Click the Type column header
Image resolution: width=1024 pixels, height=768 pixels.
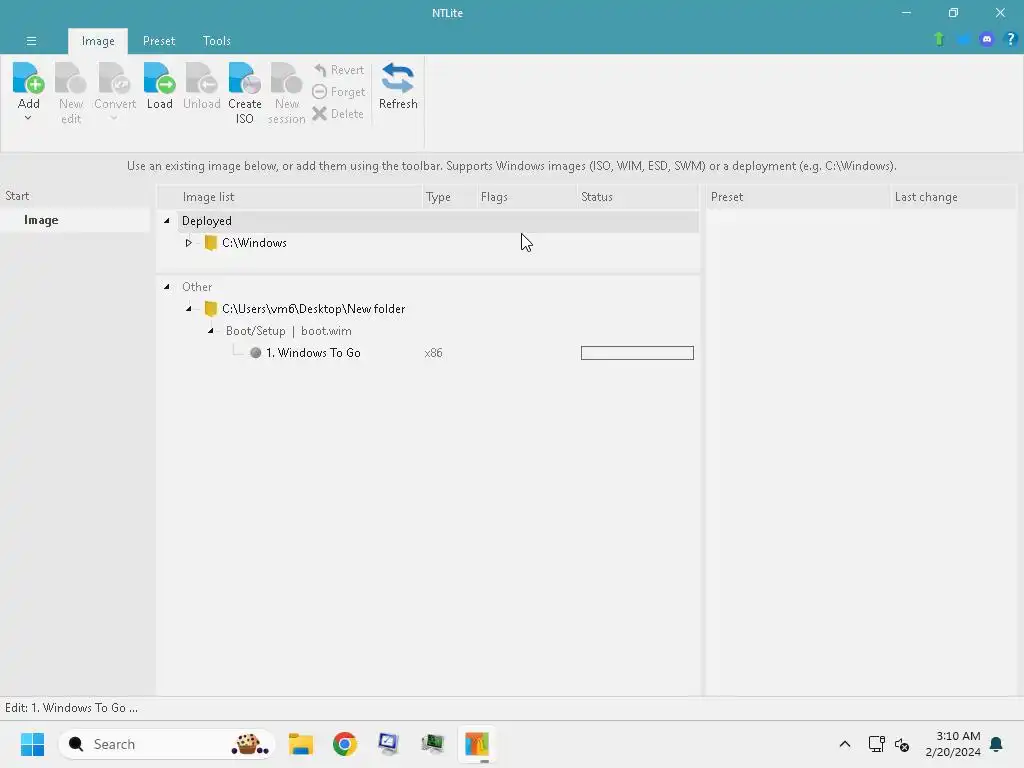click(x=449, y=197)
